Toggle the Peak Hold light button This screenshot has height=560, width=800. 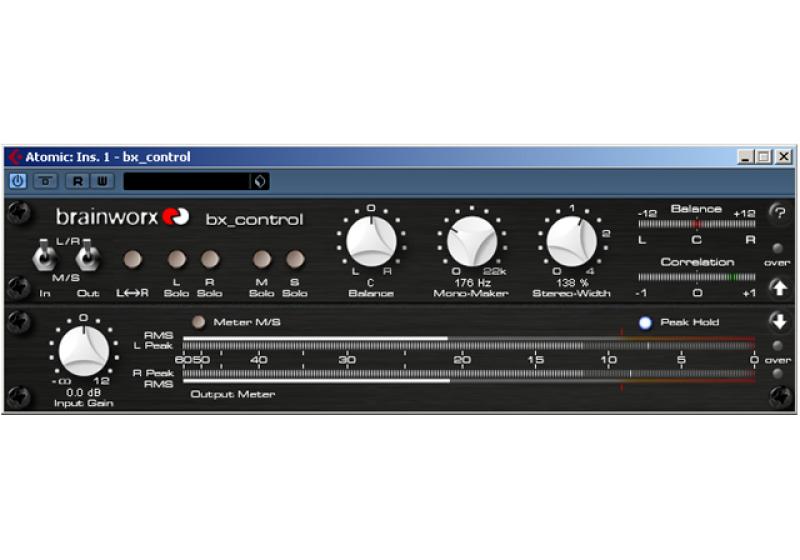[645, 322]
